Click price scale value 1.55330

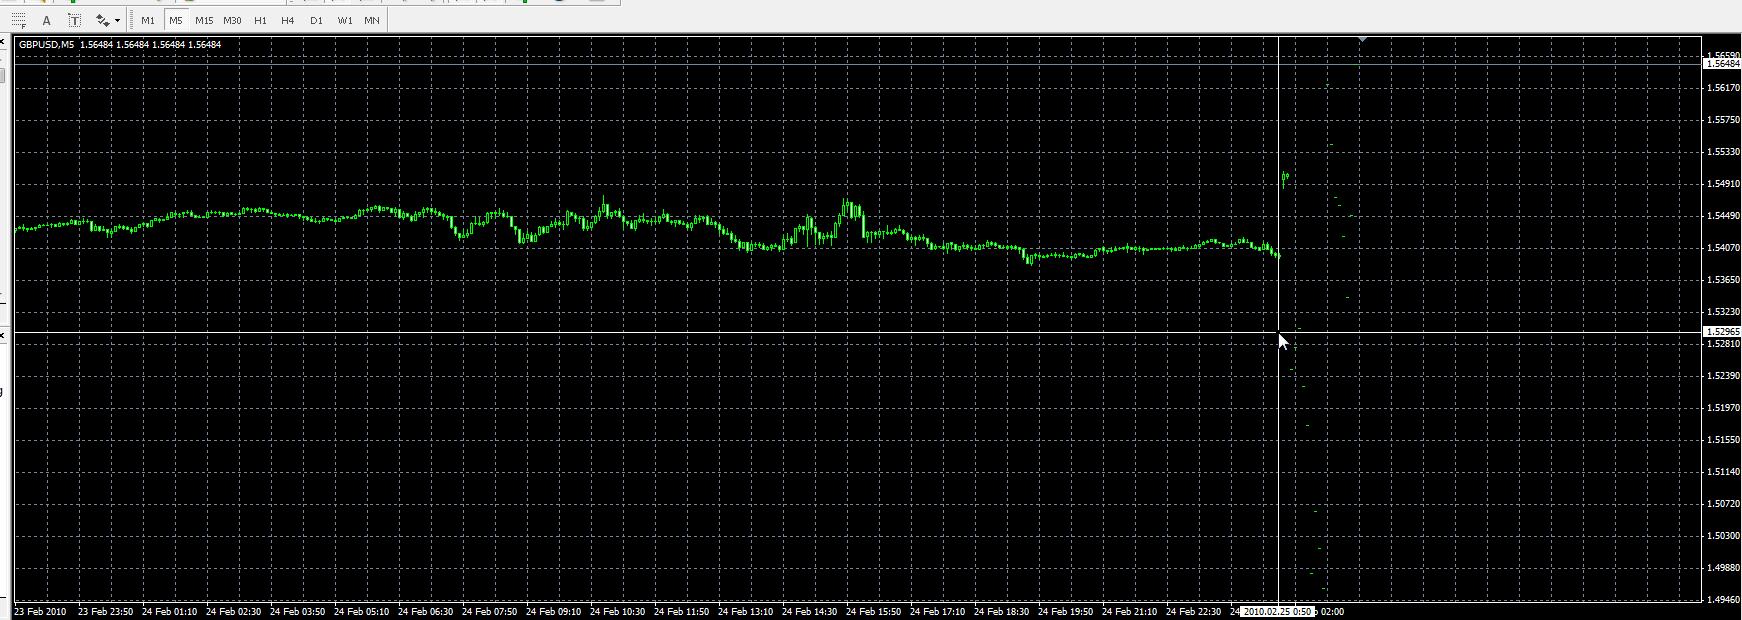(x=1723, y=152)
